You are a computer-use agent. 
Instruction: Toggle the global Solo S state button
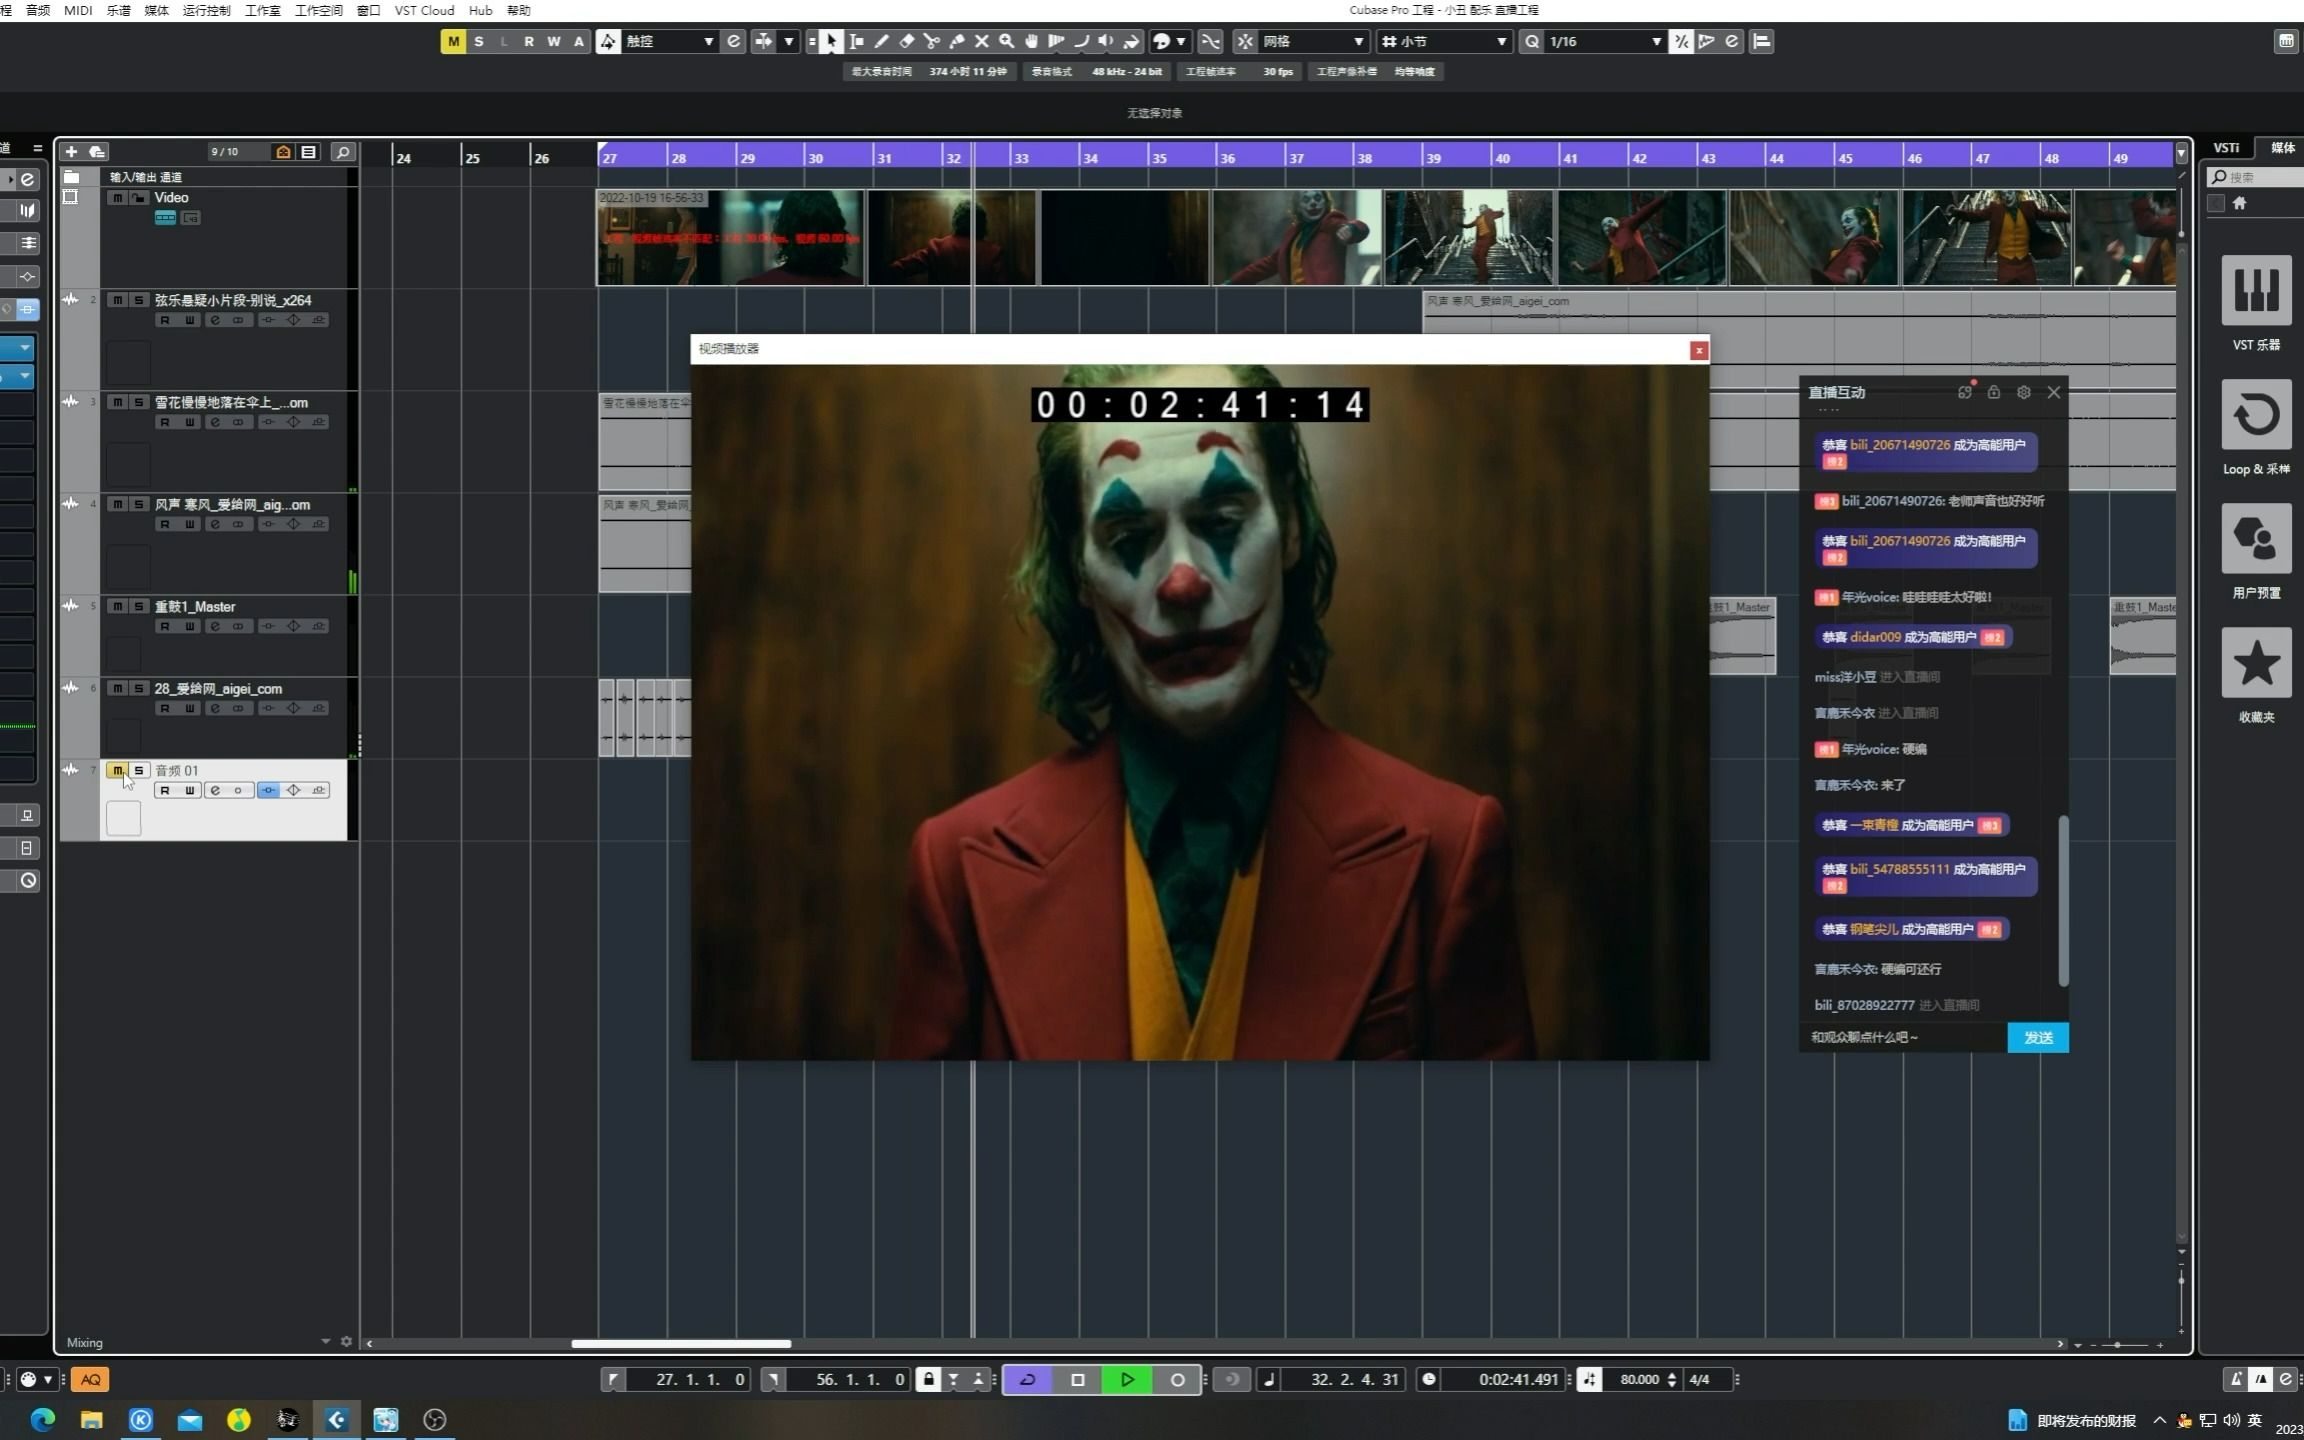[x=478, y=41]
